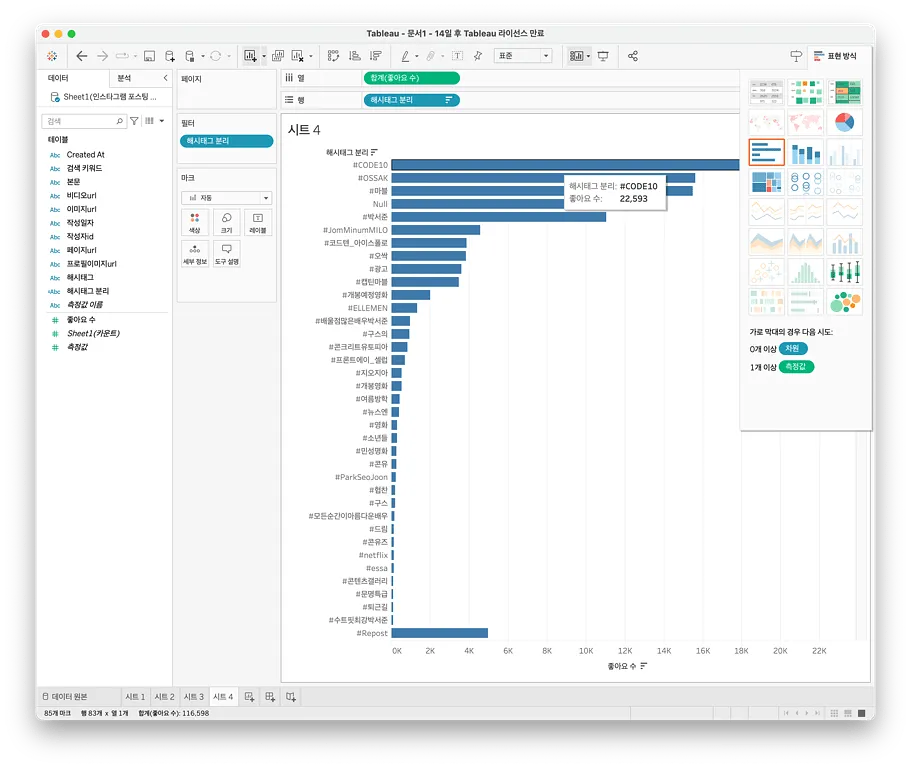Click the 크기 (size) mark button
This screenshot has height=768, width=911.
[x=226, y=222]
